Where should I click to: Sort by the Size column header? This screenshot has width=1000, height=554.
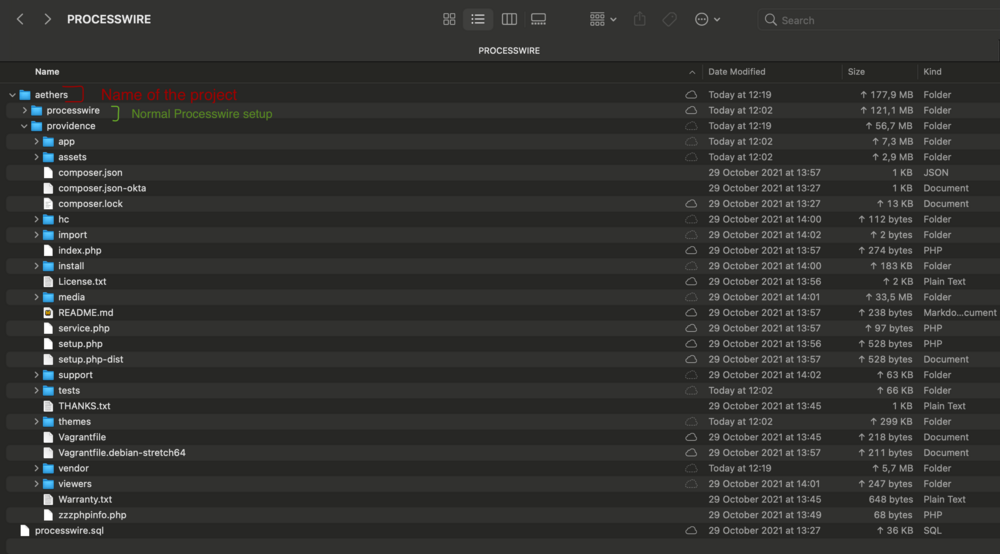pyautogui.click(x=856, y=72)
